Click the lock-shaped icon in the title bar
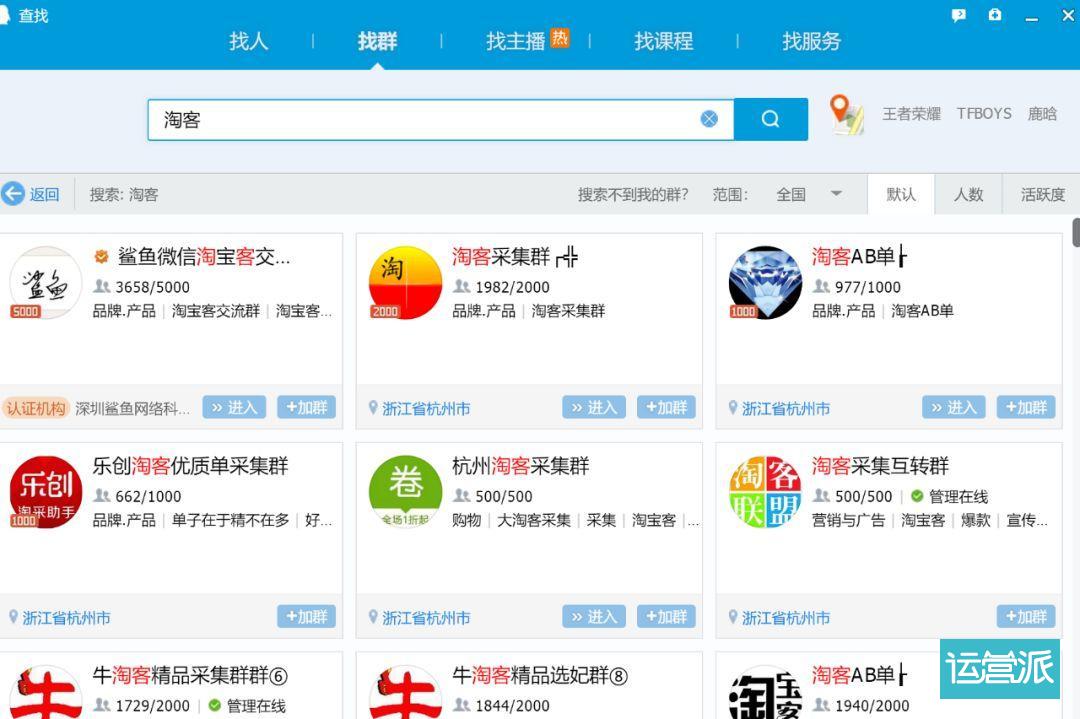This screenshot has height=719, width=1080. click(x=995, y=14)
